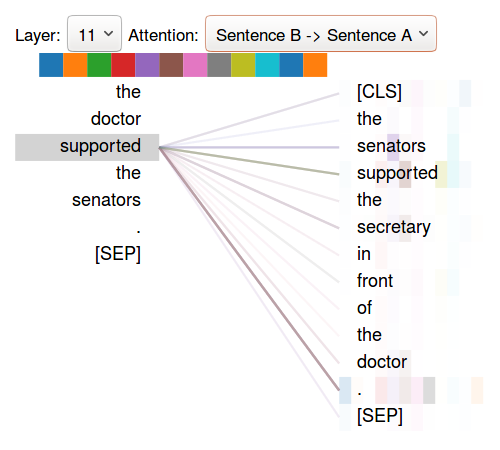Toggle the last orange attention head swatch

coord(315,65)
